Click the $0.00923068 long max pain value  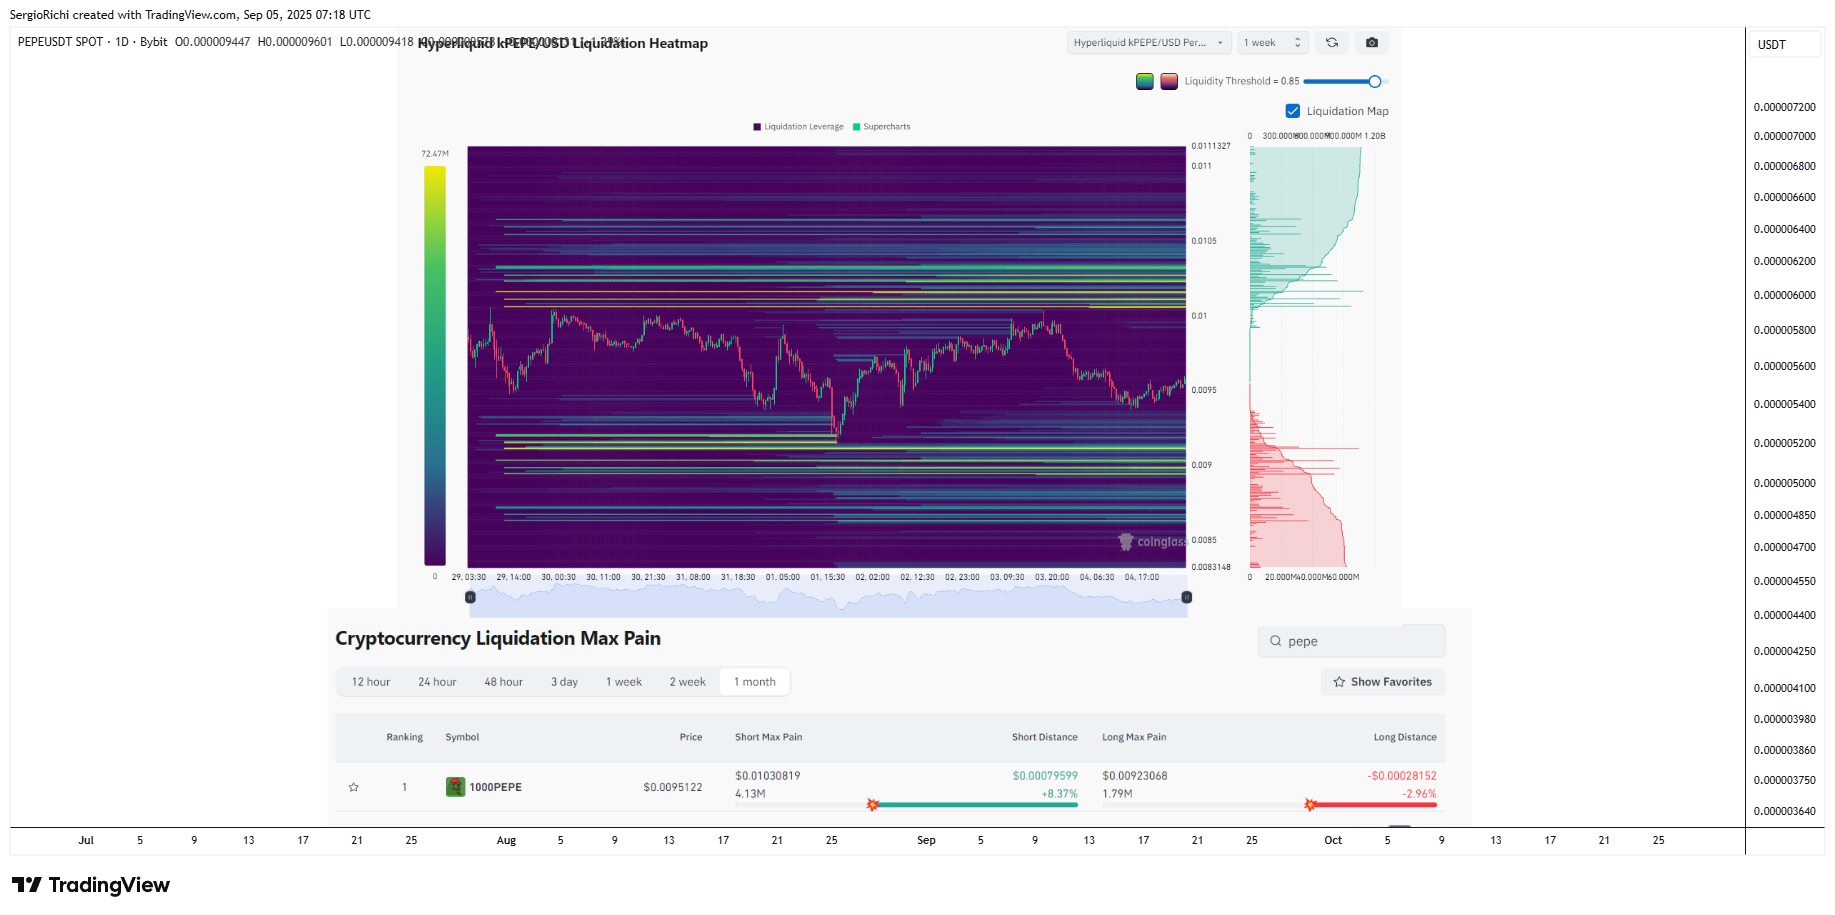click(1135, 776)
